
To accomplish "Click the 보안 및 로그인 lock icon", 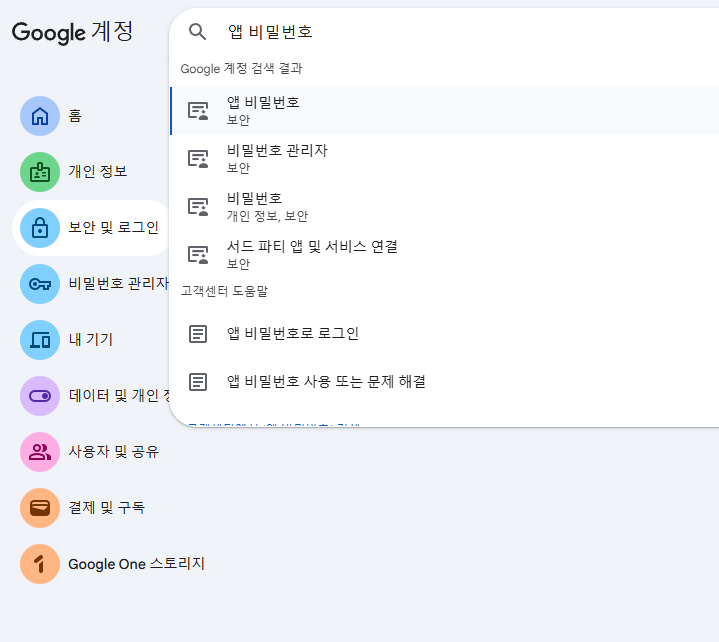I will 40,228.
